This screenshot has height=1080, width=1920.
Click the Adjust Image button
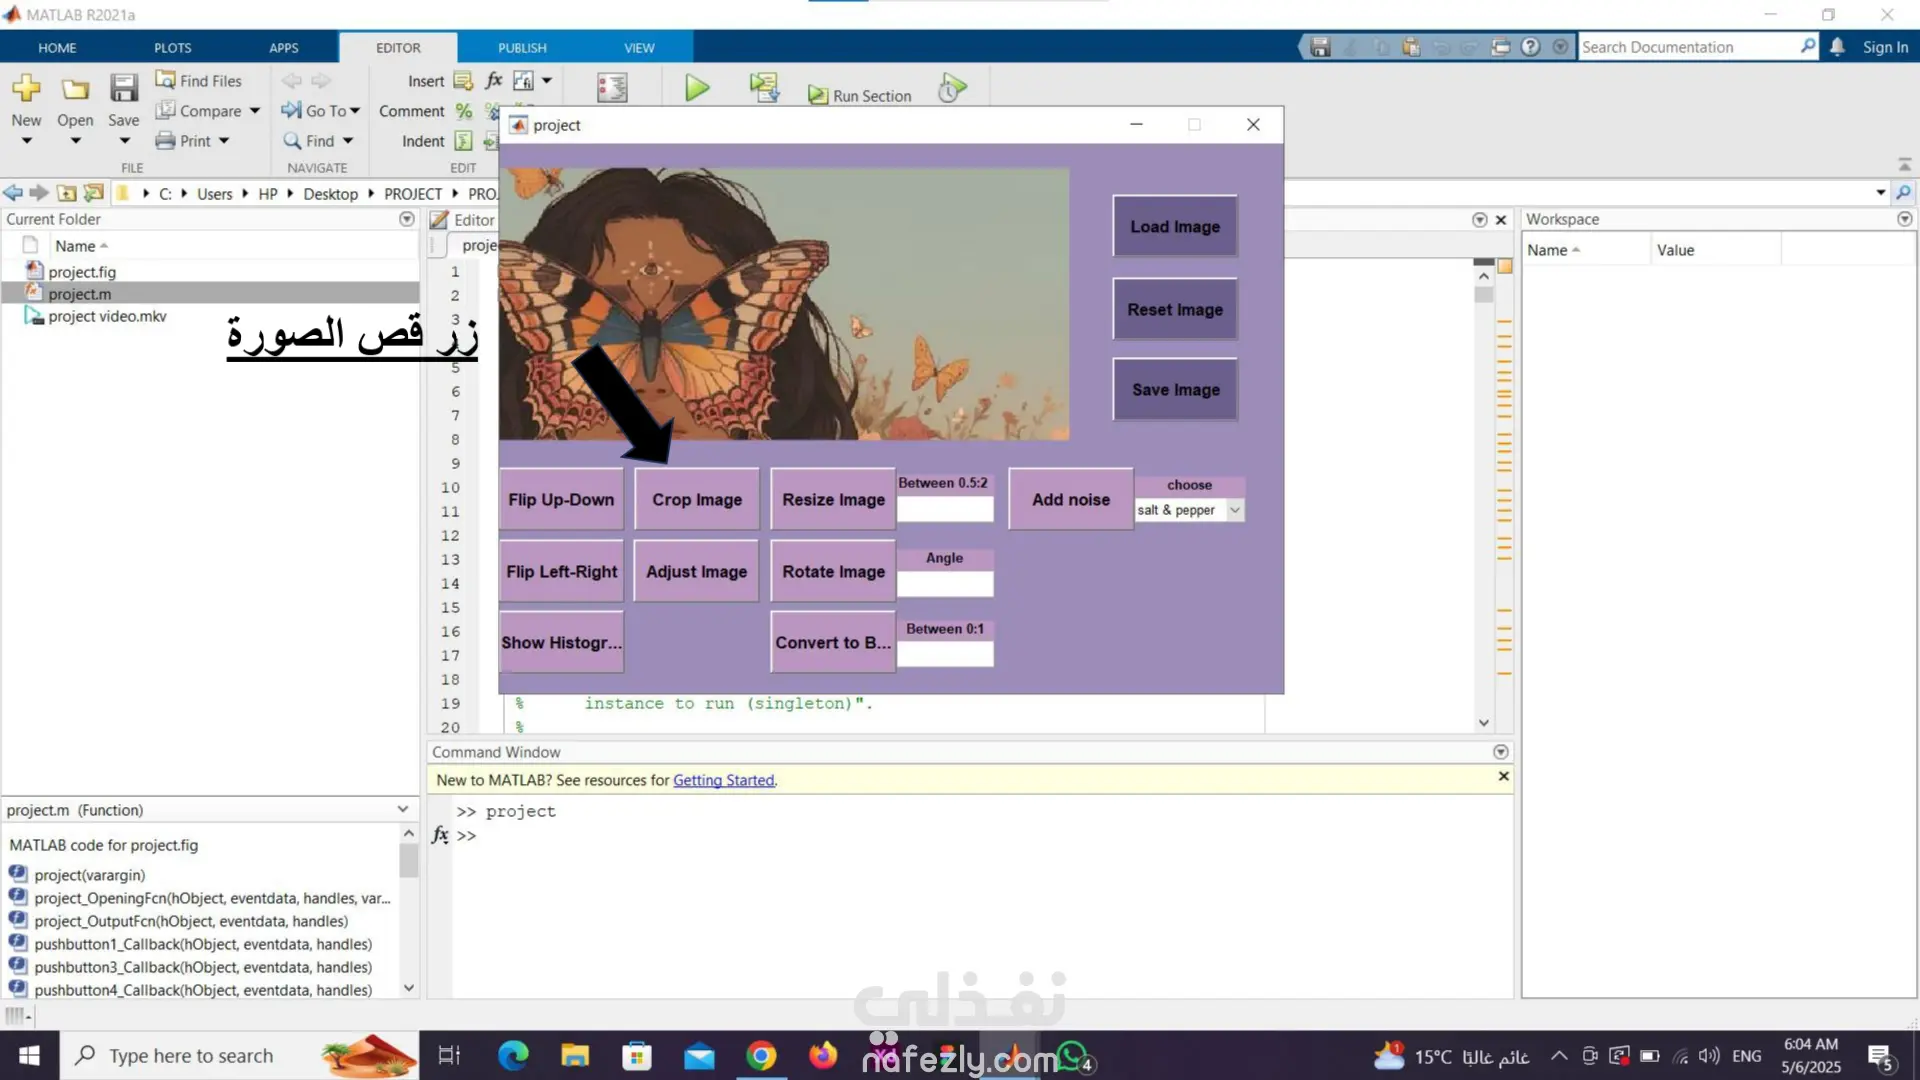point(697,572)
